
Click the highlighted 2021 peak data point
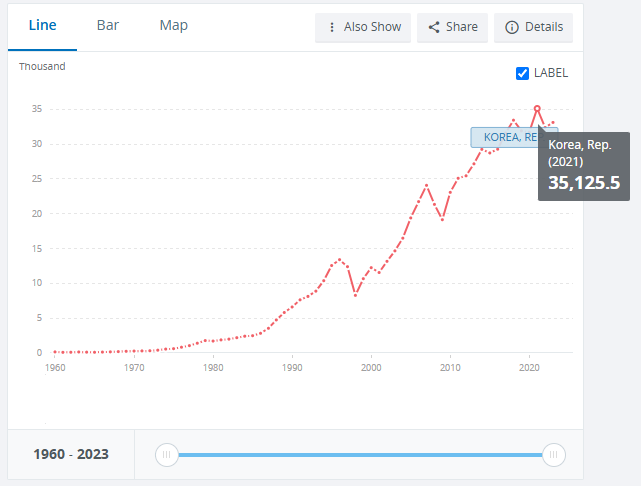point(537,108)
